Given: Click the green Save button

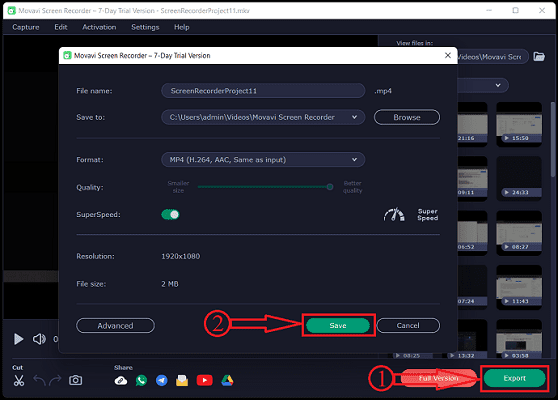Looking at the screenshot, I should point(338,325).
